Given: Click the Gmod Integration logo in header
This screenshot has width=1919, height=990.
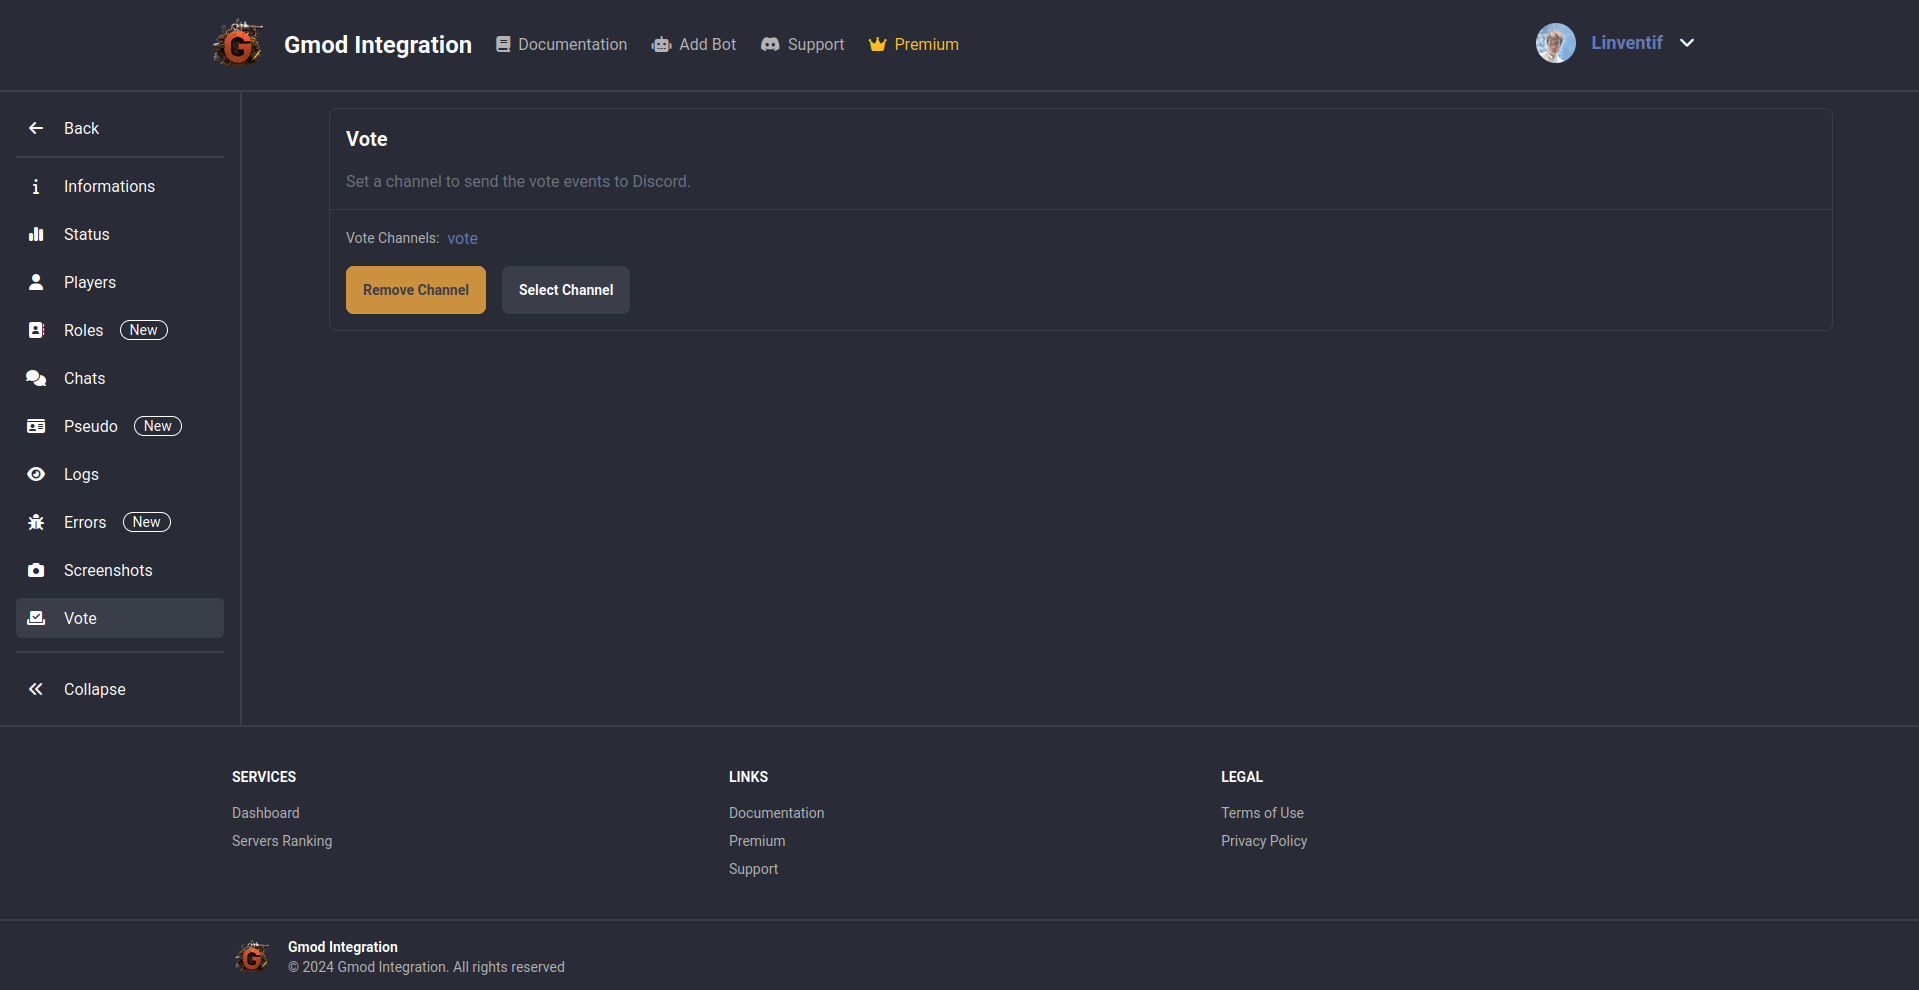Looking at the screenshot, I should tap(238, 44).
